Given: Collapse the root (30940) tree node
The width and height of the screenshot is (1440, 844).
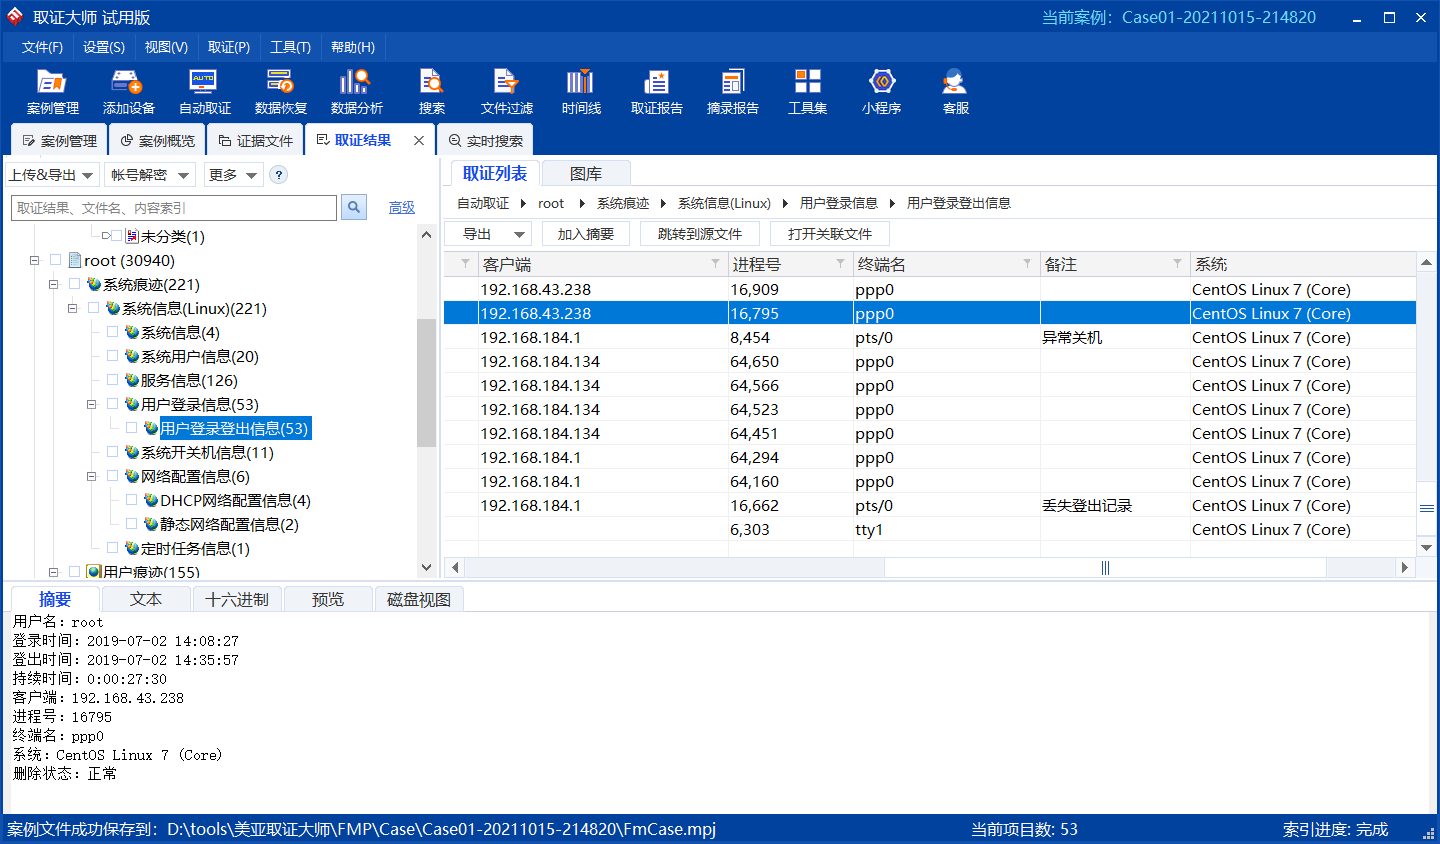Looking at the screenshot, I should (34, 260).
